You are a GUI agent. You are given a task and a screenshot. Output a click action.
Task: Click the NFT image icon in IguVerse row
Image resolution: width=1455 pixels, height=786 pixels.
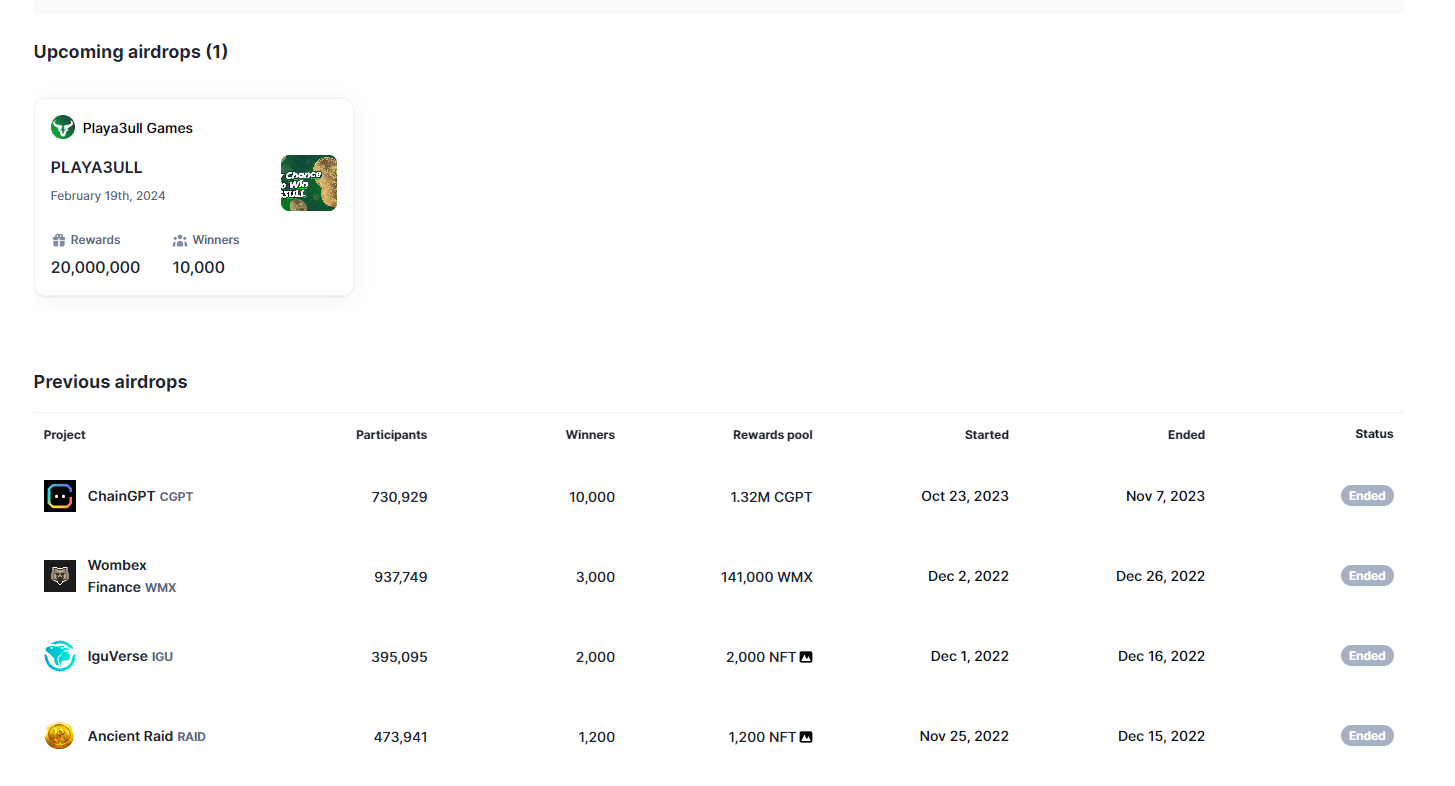point(806,657)
